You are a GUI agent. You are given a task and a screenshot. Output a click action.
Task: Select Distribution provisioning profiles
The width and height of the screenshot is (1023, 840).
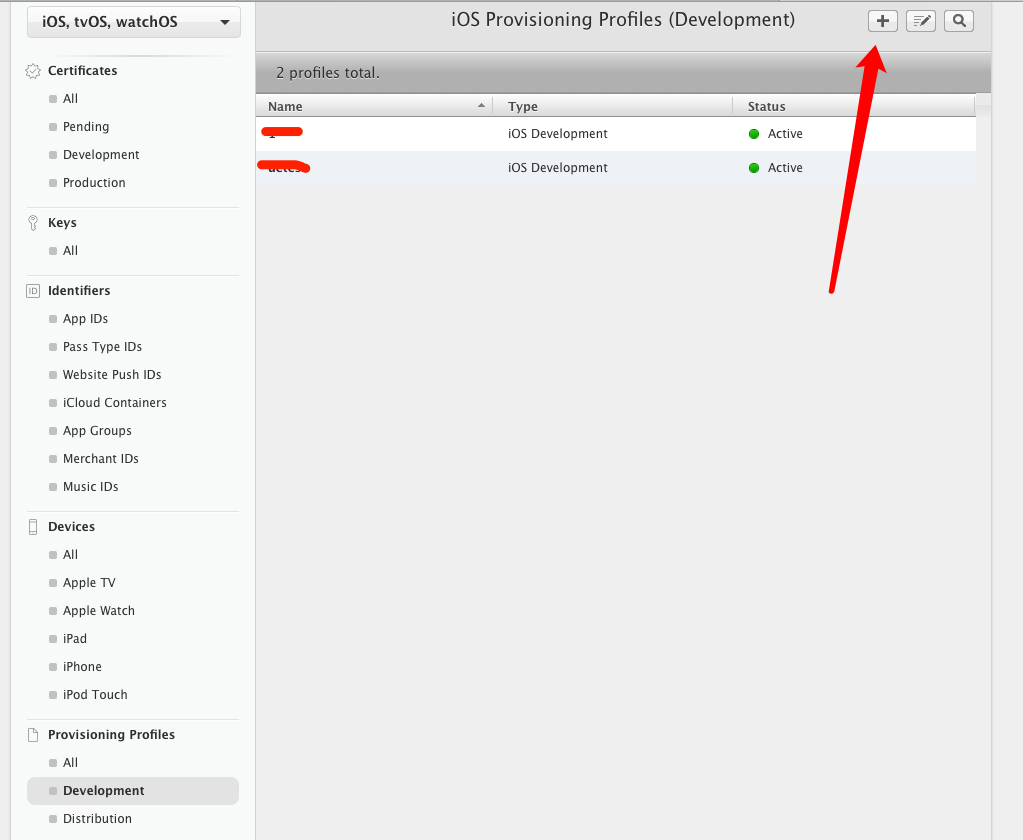97,819
